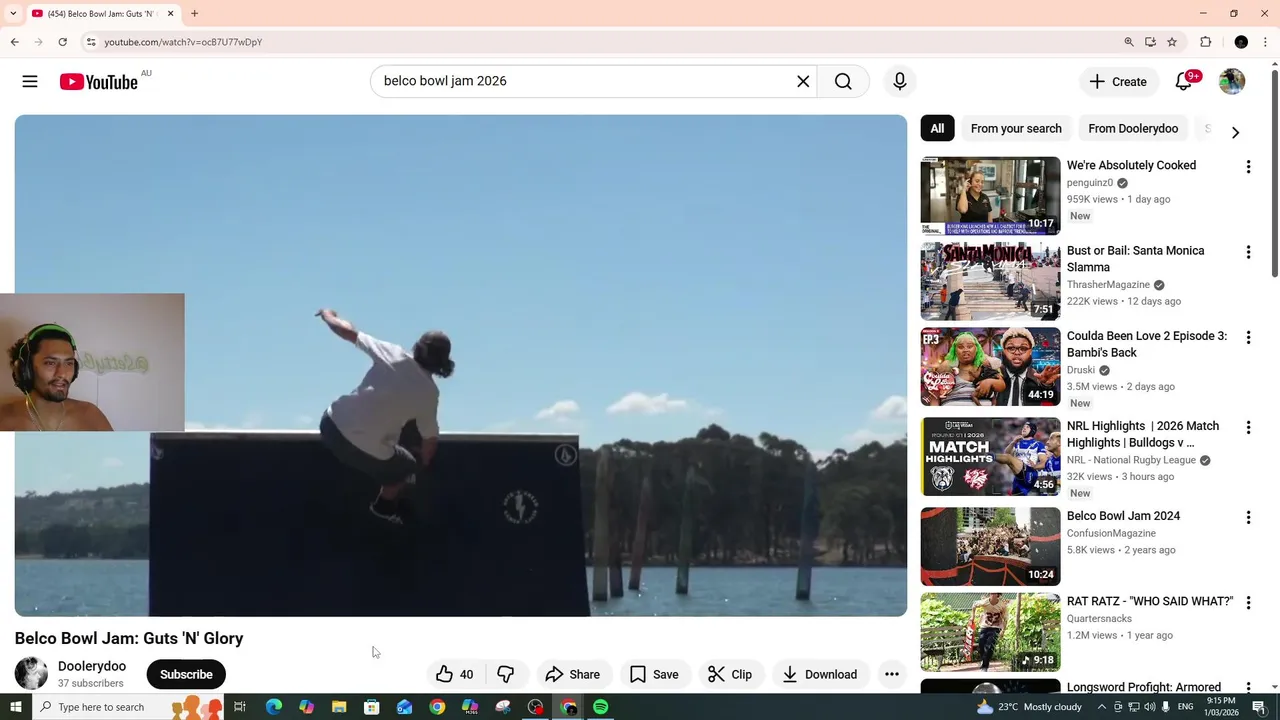Viewport: 1280px width, 720px height.
Task: Subscribe to Dooleryydoo
Action: [x=186, y=674]
